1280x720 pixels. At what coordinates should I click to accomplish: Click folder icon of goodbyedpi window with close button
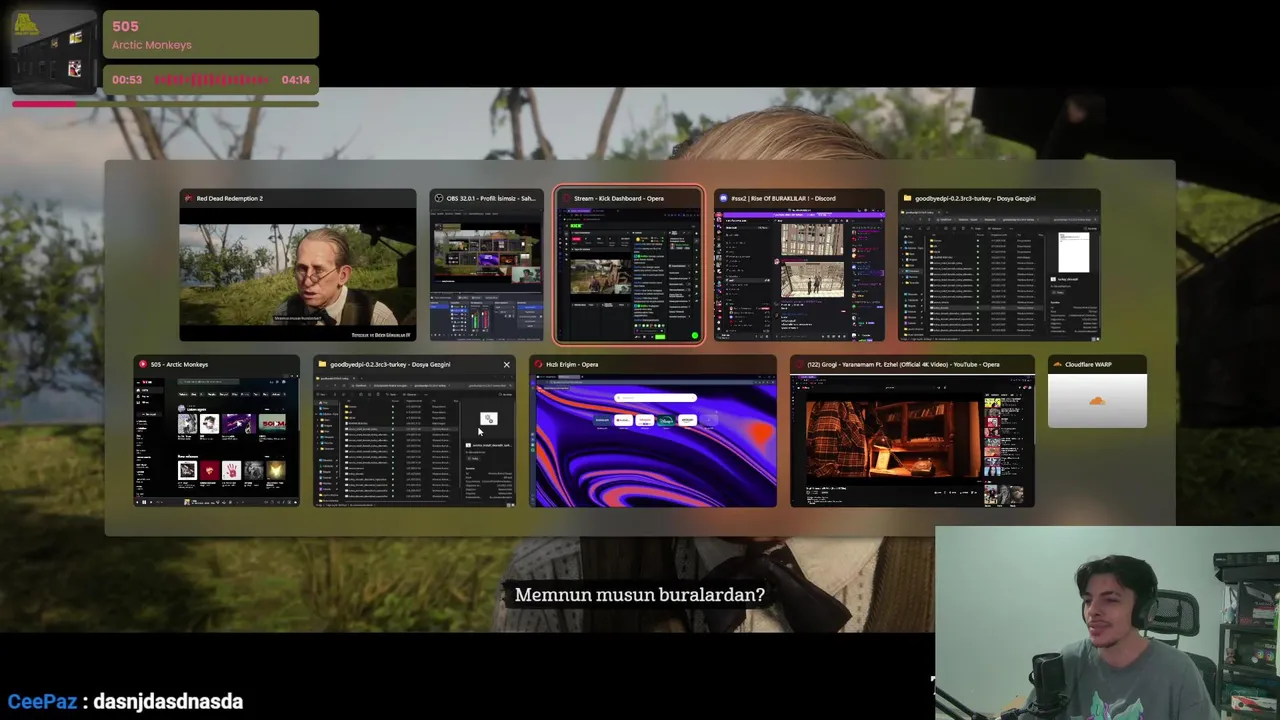click(322, 364)
